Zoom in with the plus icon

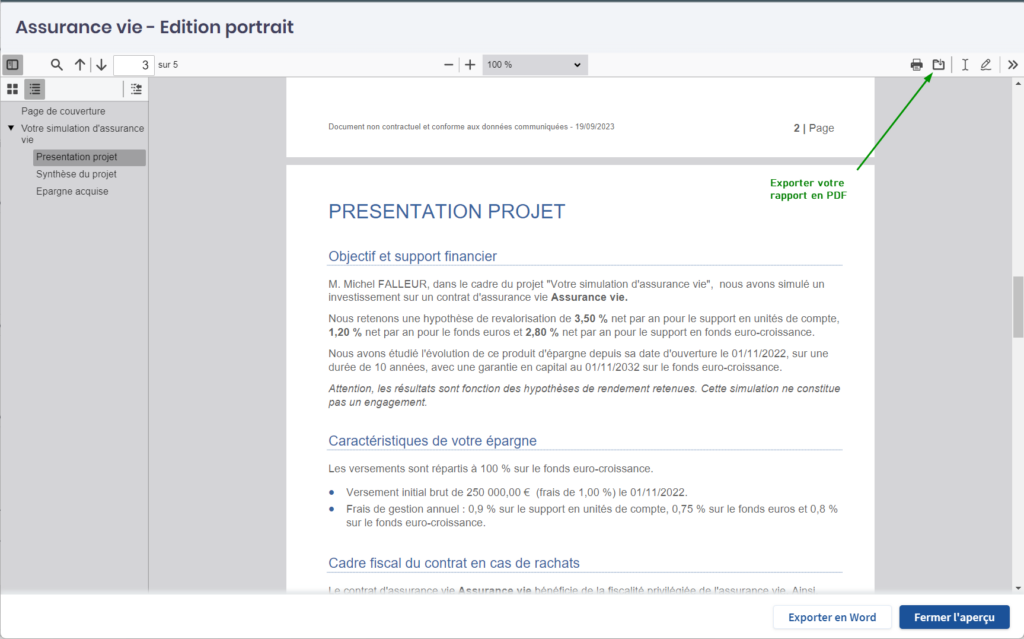tap(470, 65)
